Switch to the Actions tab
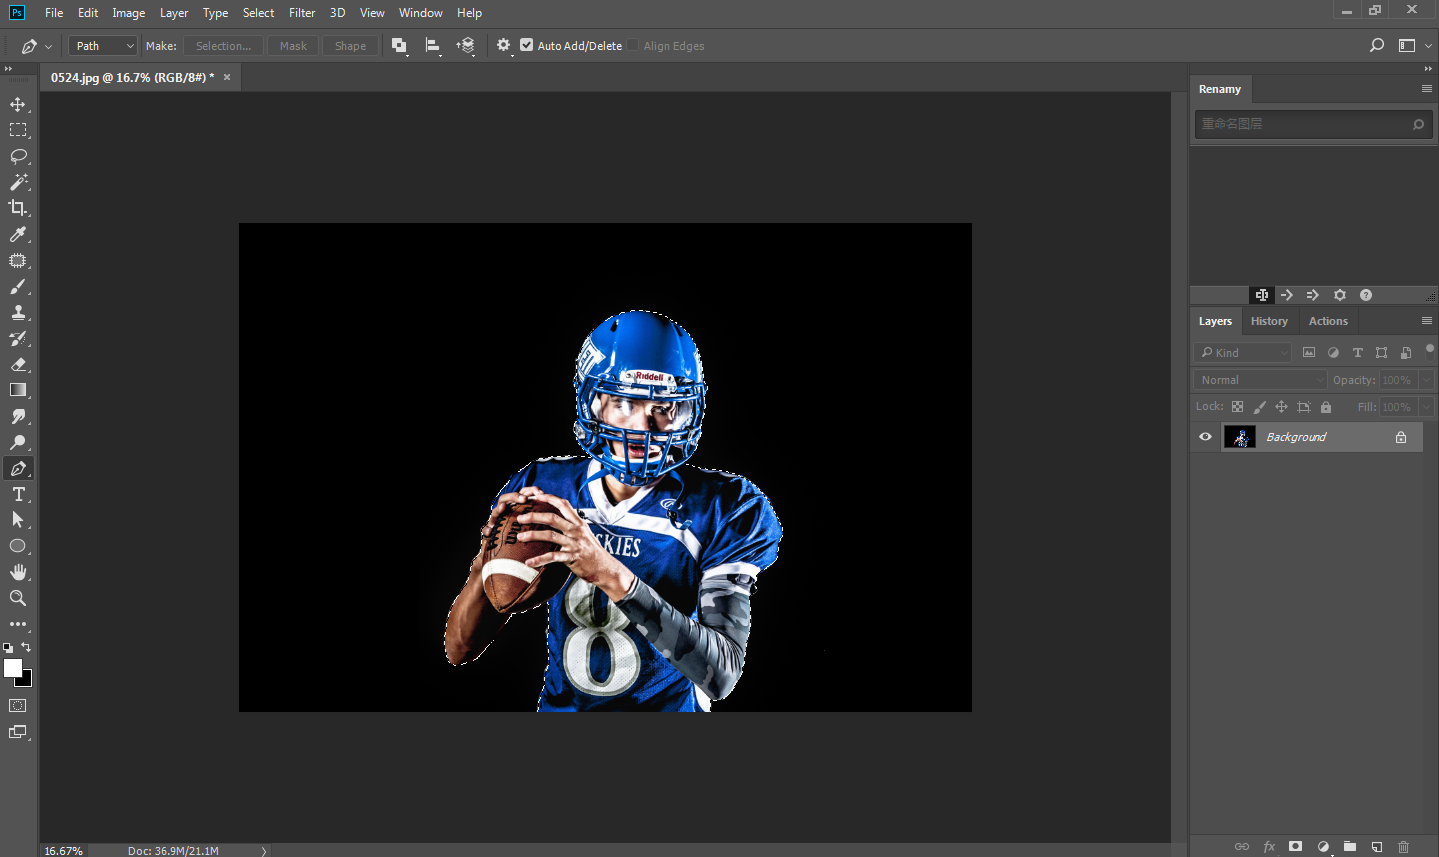The height and width of the screenshot is (857, 1439). coord(1328,321)
